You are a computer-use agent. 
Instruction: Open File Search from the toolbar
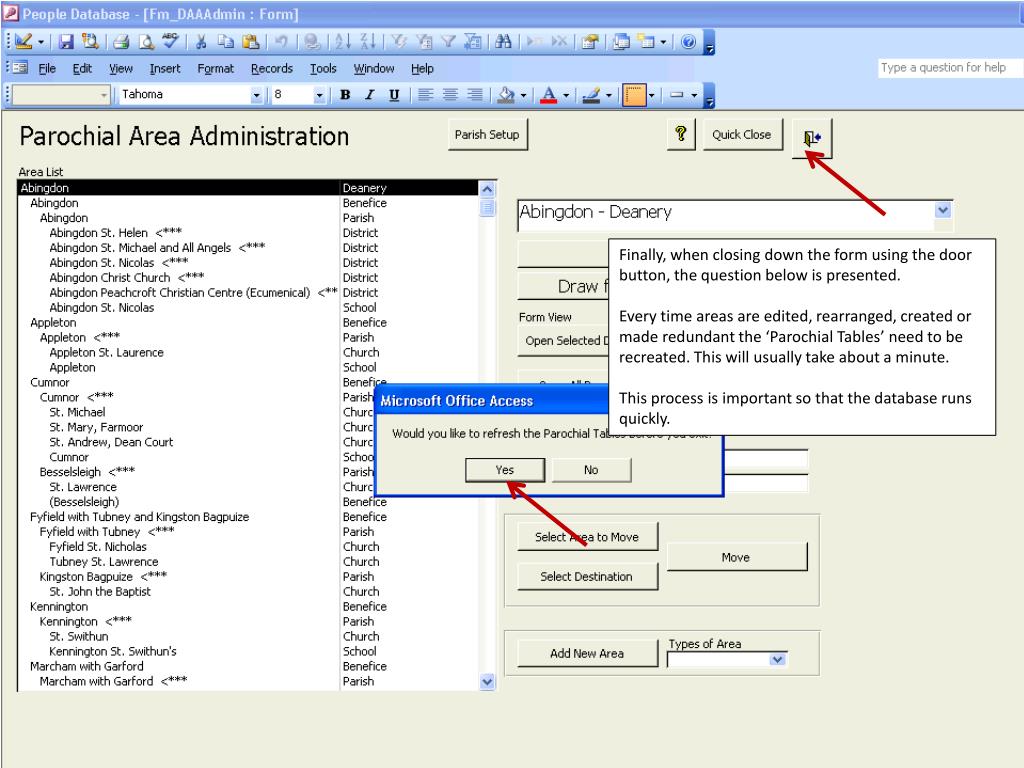pyautogui.click(x=90, y=42)
